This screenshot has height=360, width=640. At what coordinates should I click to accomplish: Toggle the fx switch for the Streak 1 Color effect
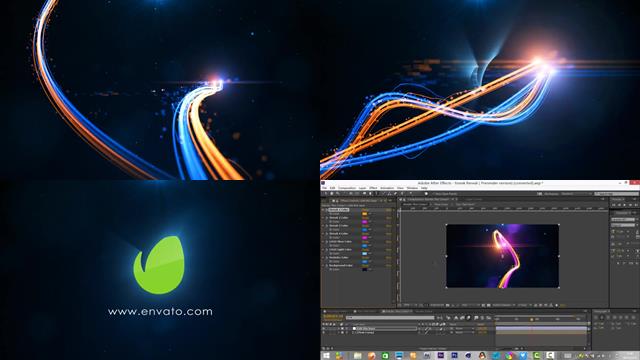coord(323,210)
